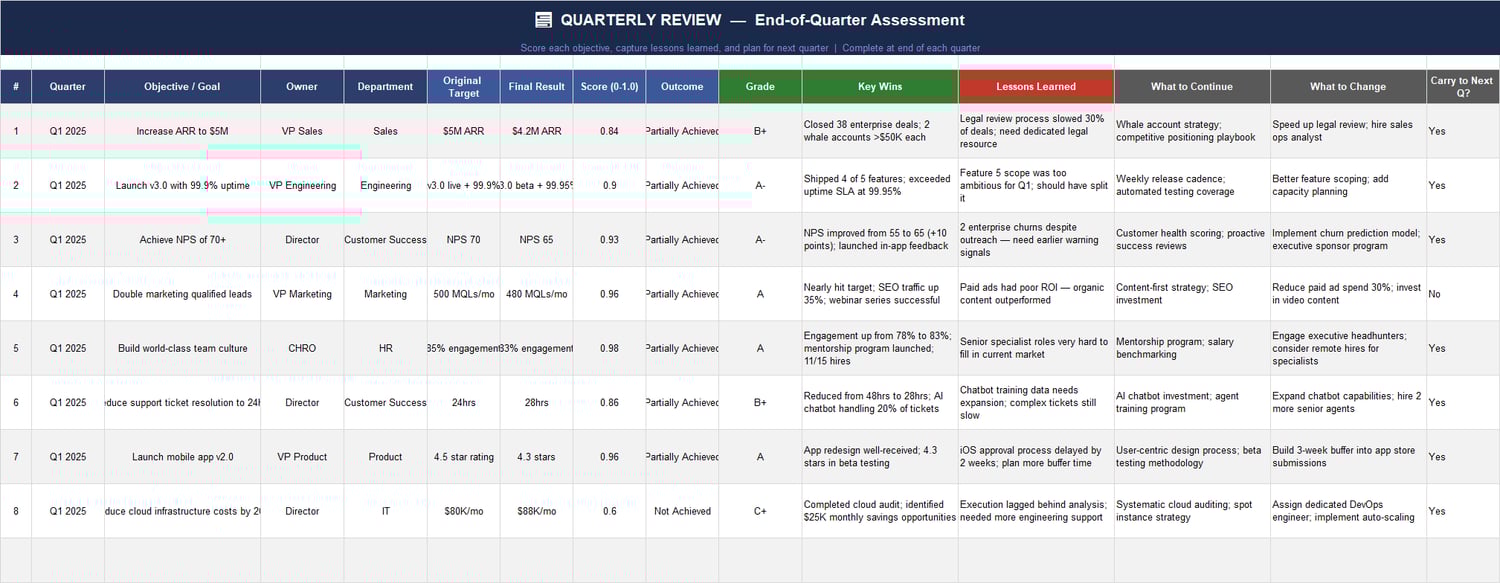Click the 'B+' grade cell in row 1
The image size is (1500, 583).
(759, 130)
